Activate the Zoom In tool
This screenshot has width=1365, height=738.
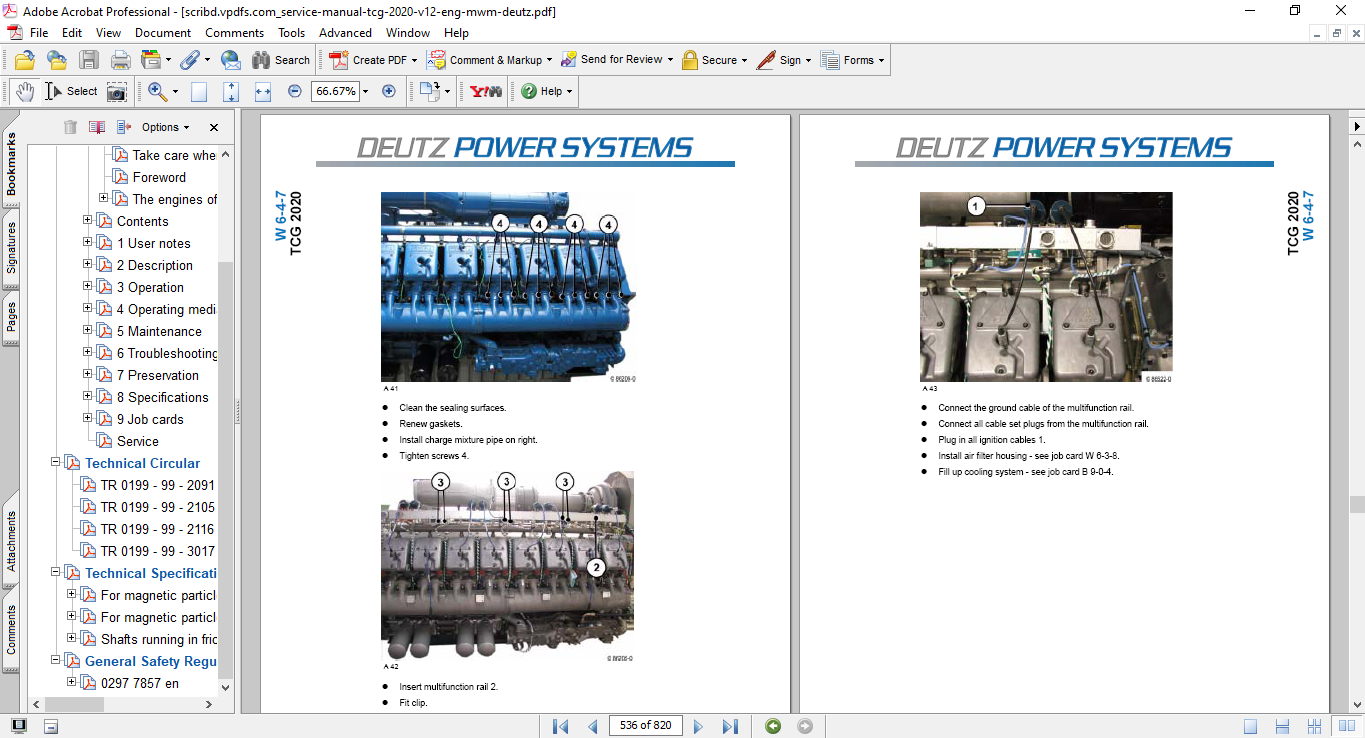point(156,91)
